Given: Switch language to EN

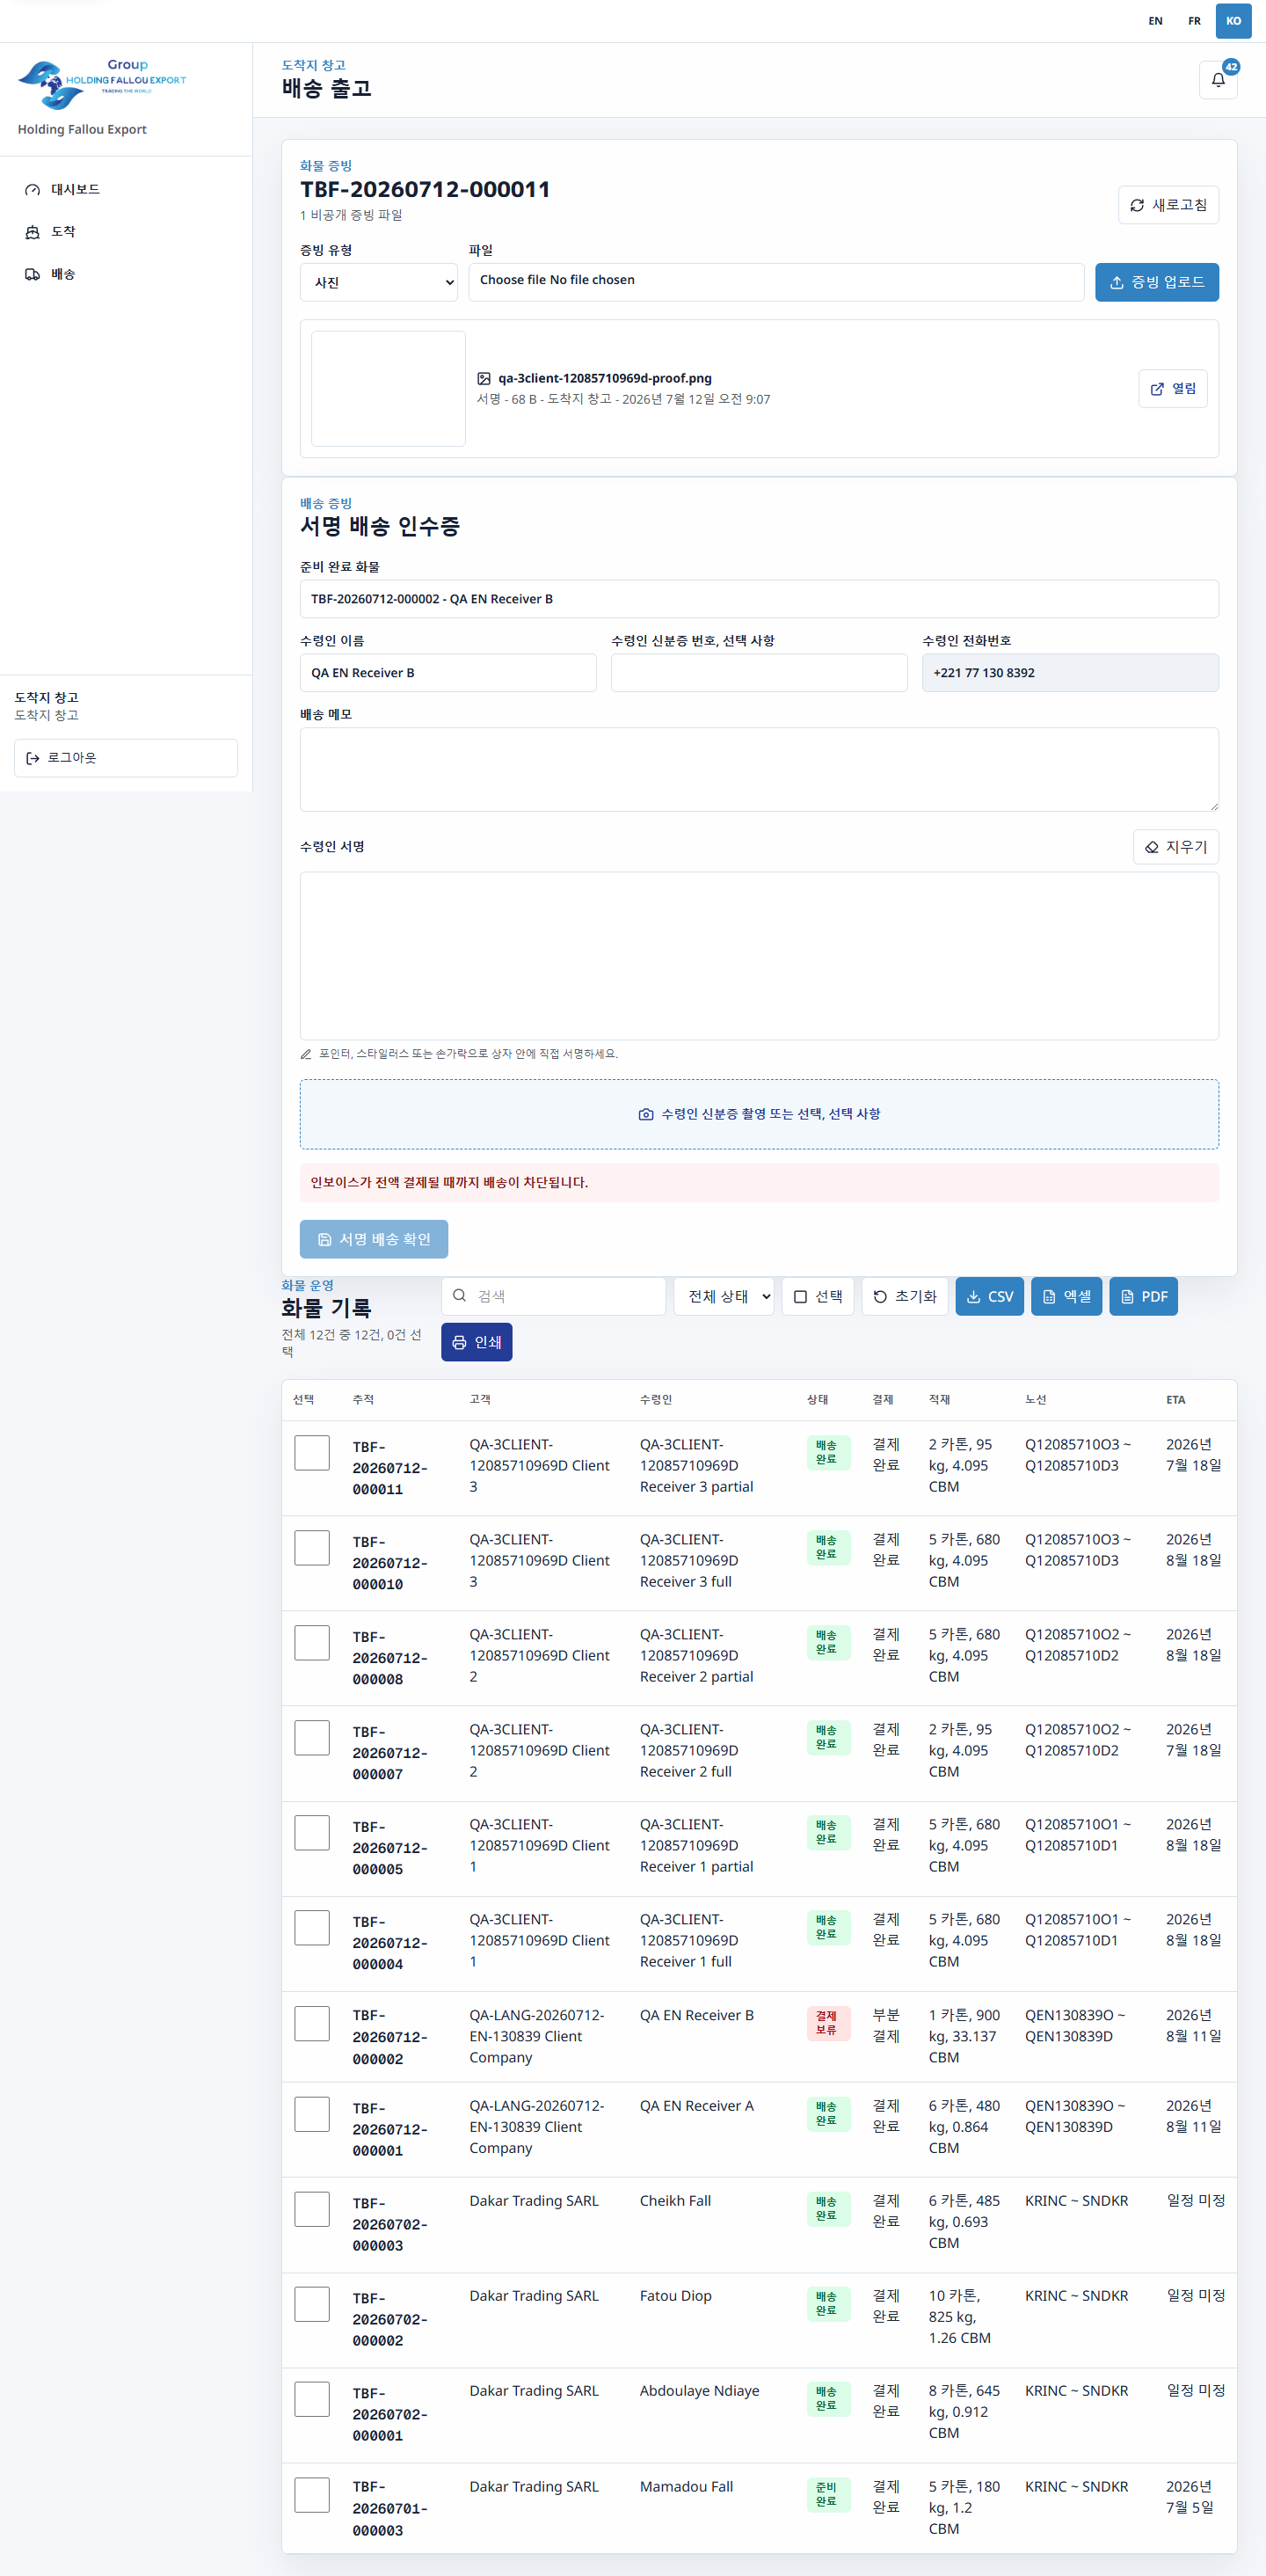Looking at the screenshot, I should point(1155,21).
